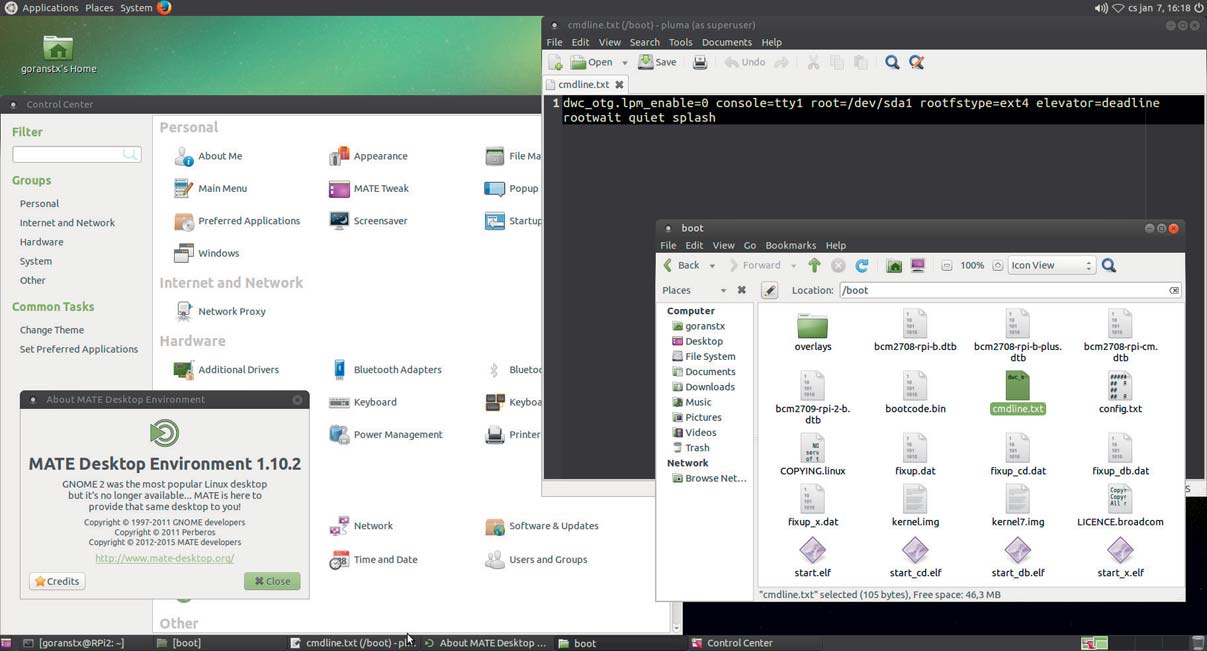Open Power Management settings
1207x651 pixels.
385,435
